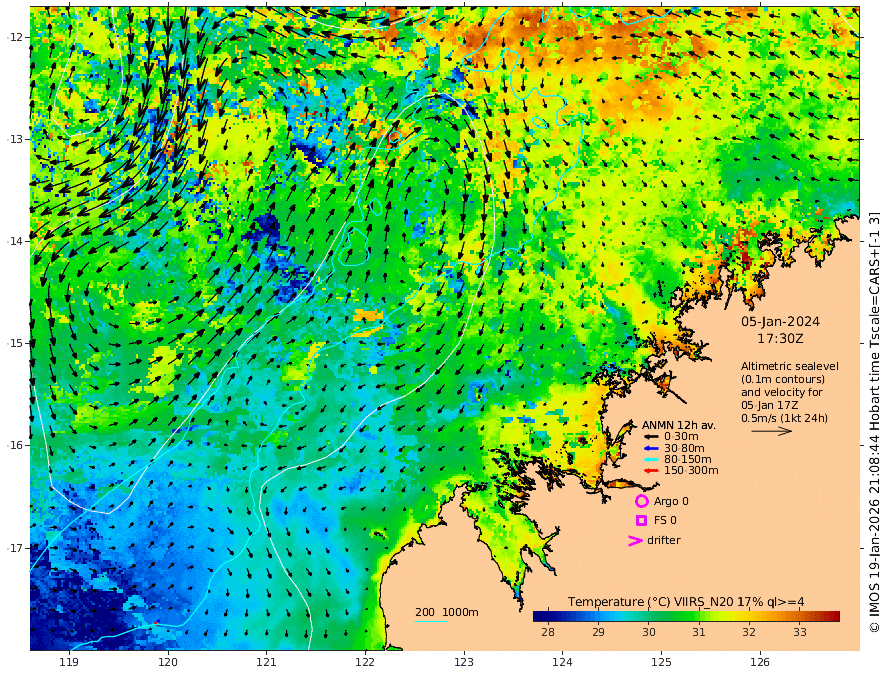The height and width of the screenshot is (680, 880).
Task: Click the 0-30m depth label
Action: point(681,437)
